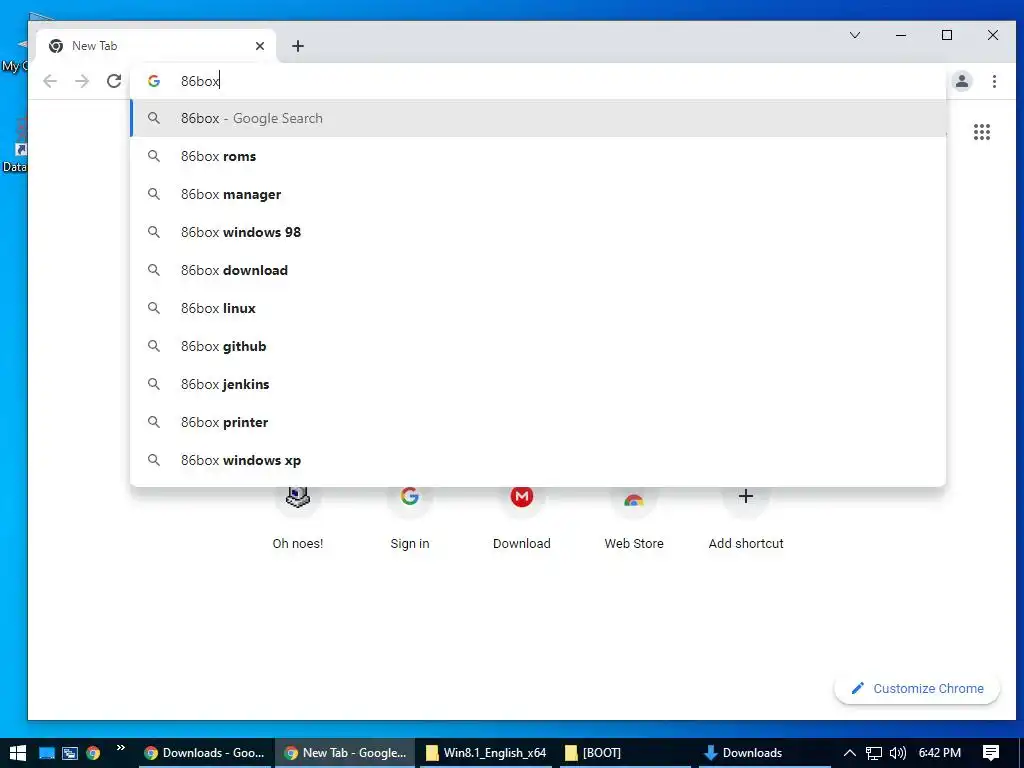Viewport: 1024px width, 768px height.
Task: Go back using the back arrow
Action: click(50, 81)
